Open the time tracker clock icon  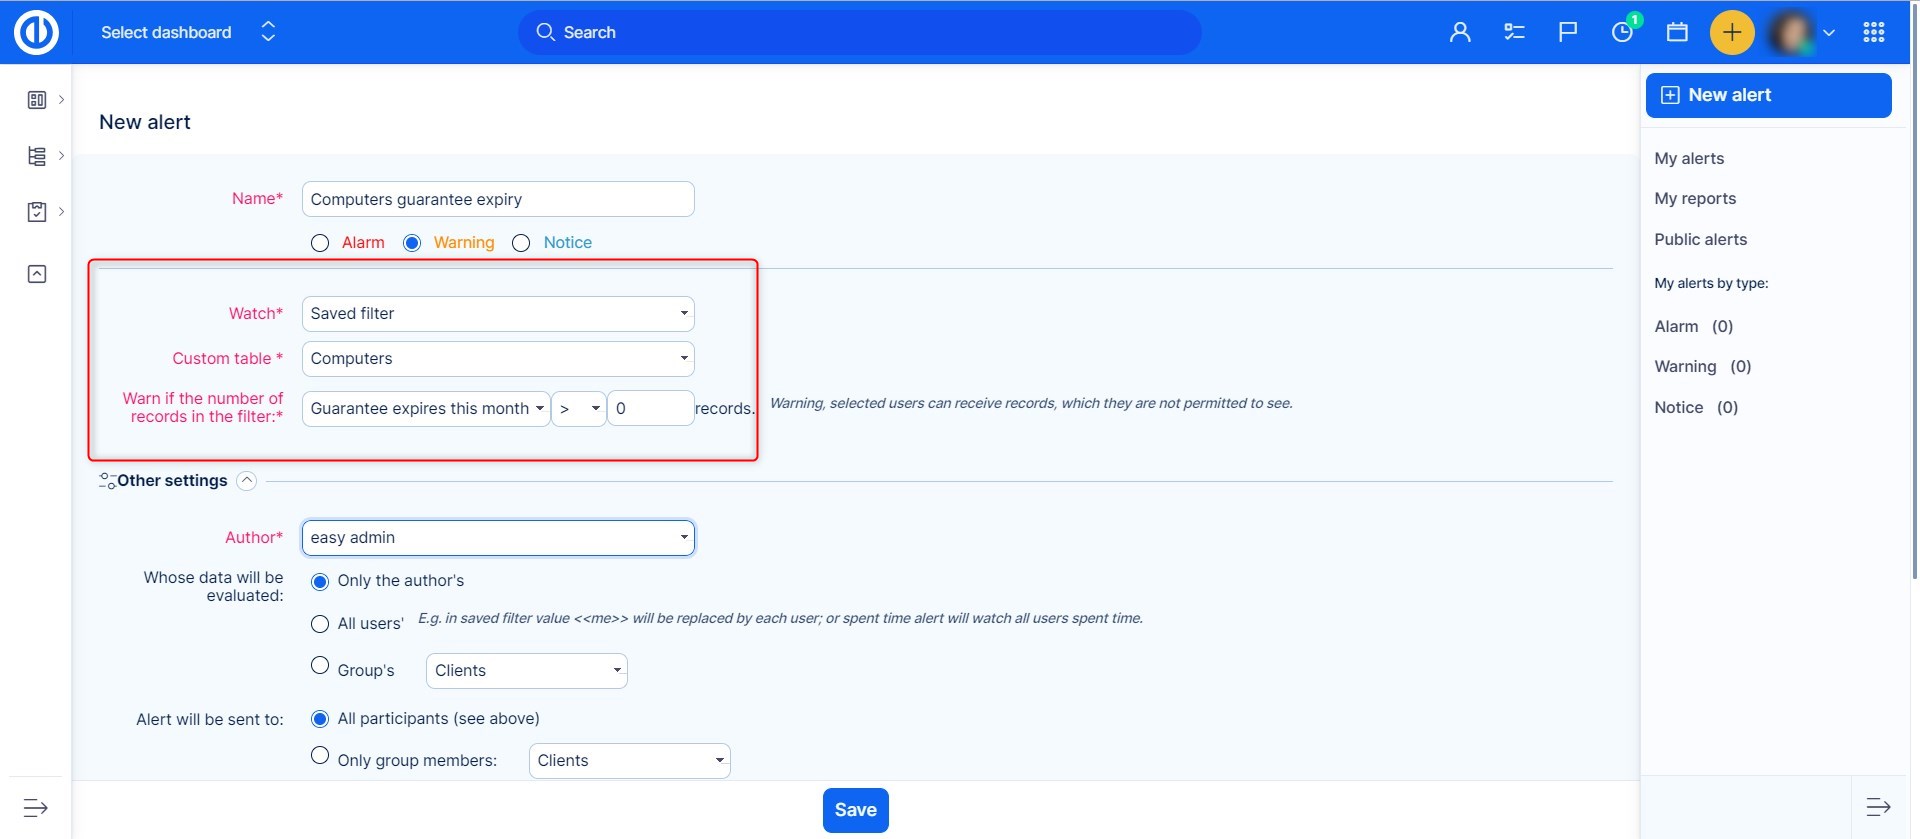click(1622, 32)
